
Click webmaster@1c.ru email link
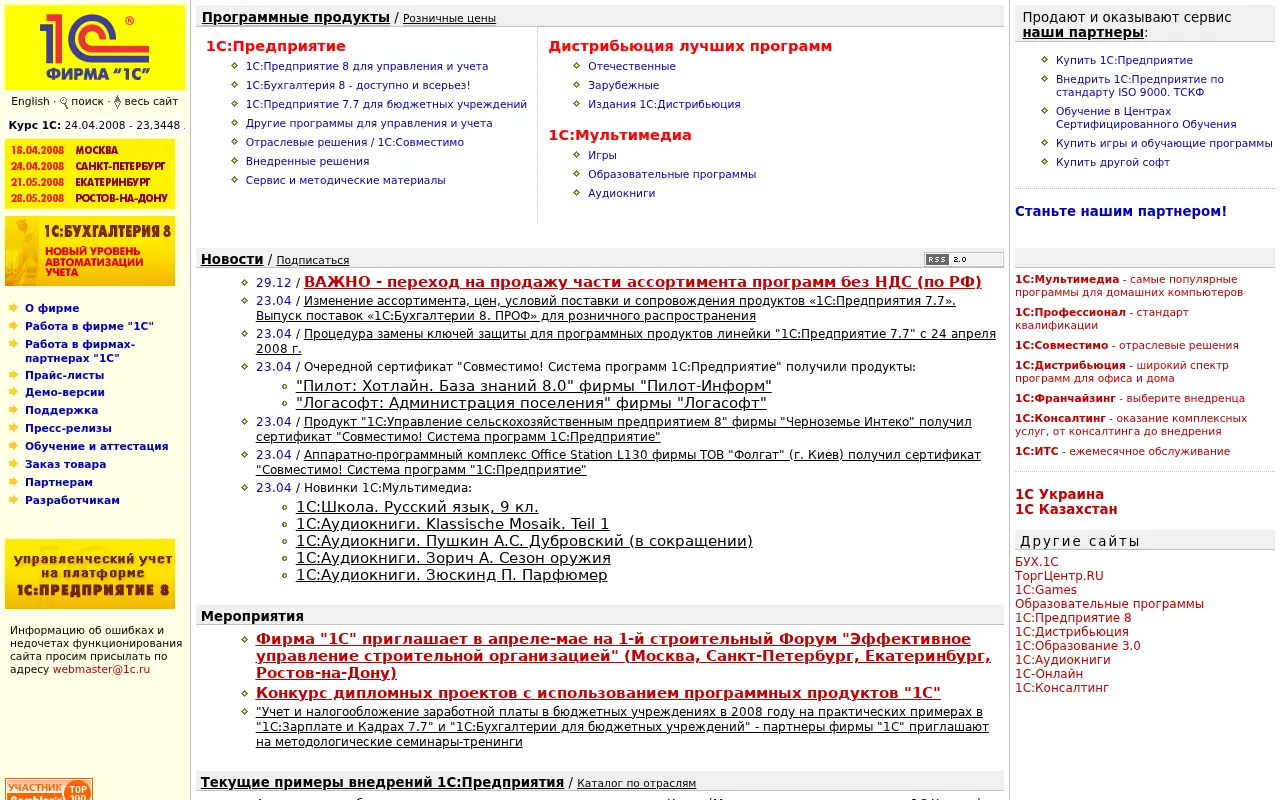102,669
